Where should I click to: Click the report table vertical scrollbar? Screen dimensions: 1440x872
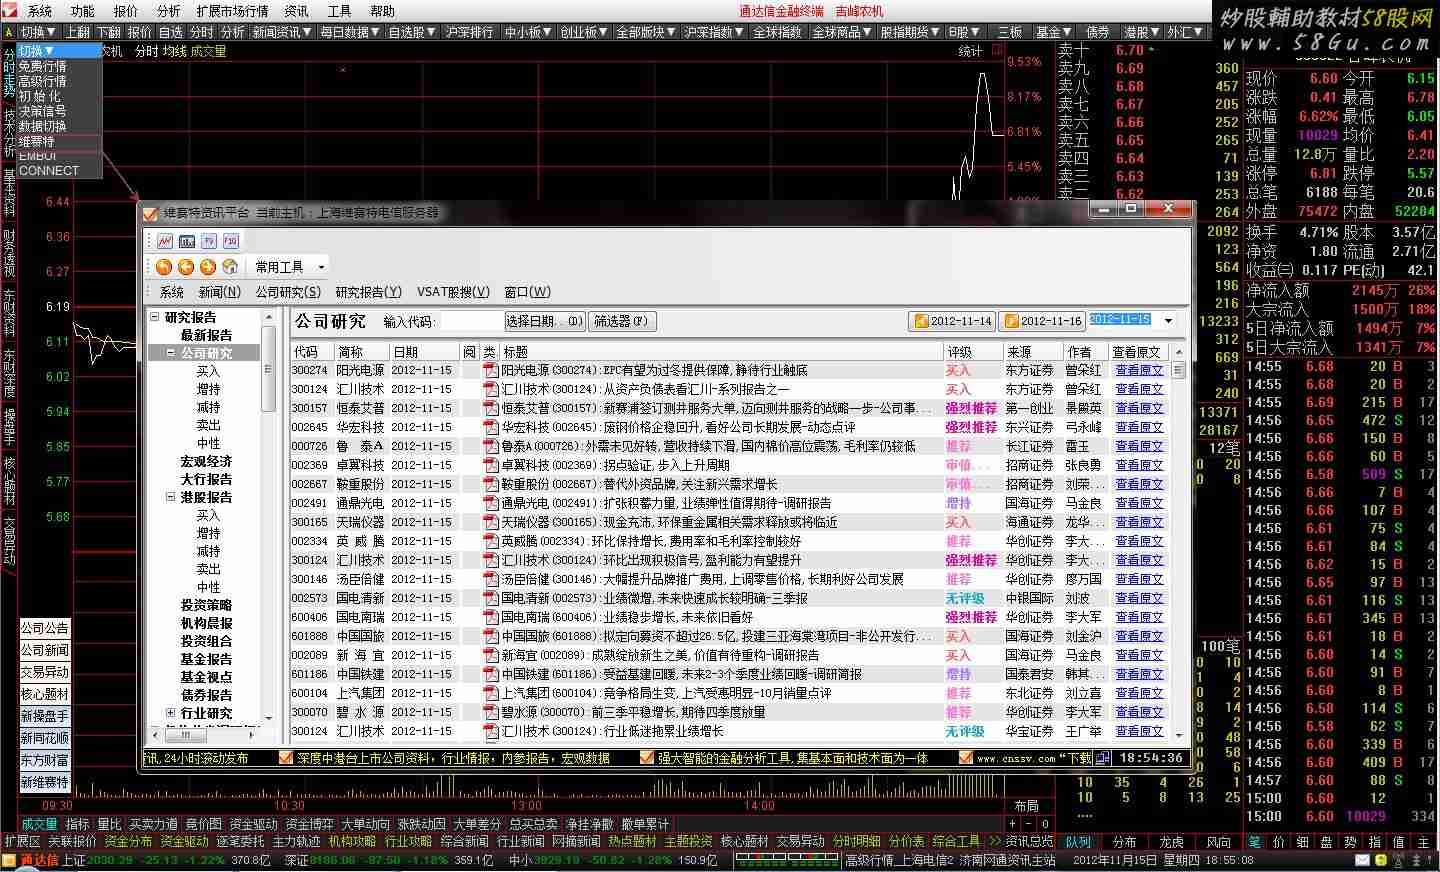(x=1179, y=545)
